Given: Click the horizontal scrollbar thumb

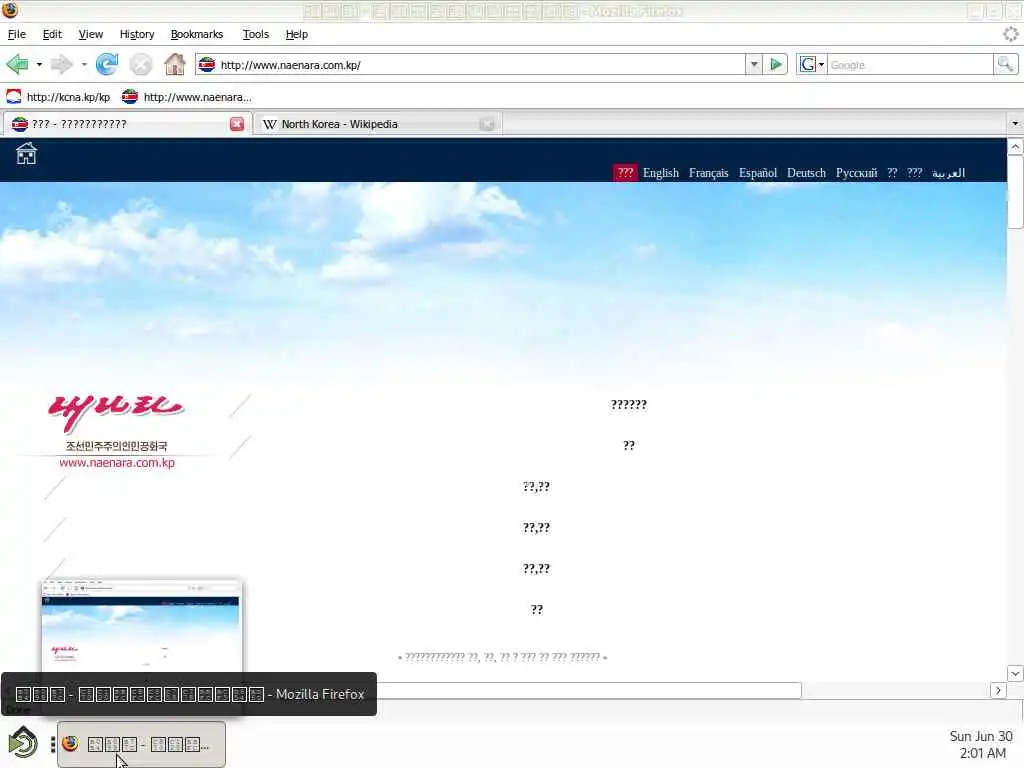Looking at the screenshot, I should [x=590, y=690].
